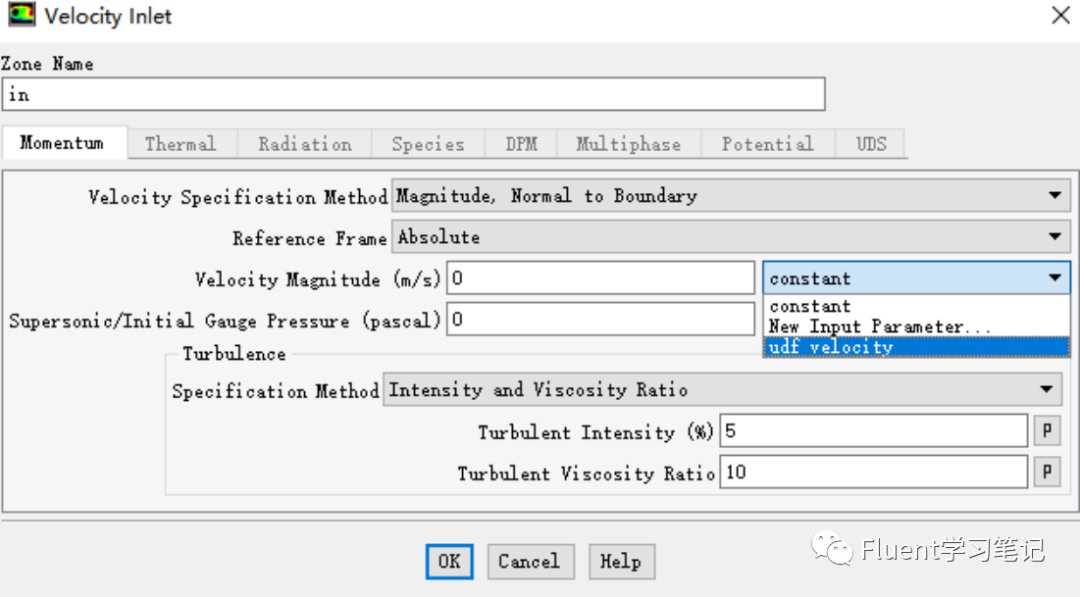This screenshot has width=1080, height=597.
Task: Click the P icon beside Turbulent Viscosity Ratio
Action: coord(1046,472)
